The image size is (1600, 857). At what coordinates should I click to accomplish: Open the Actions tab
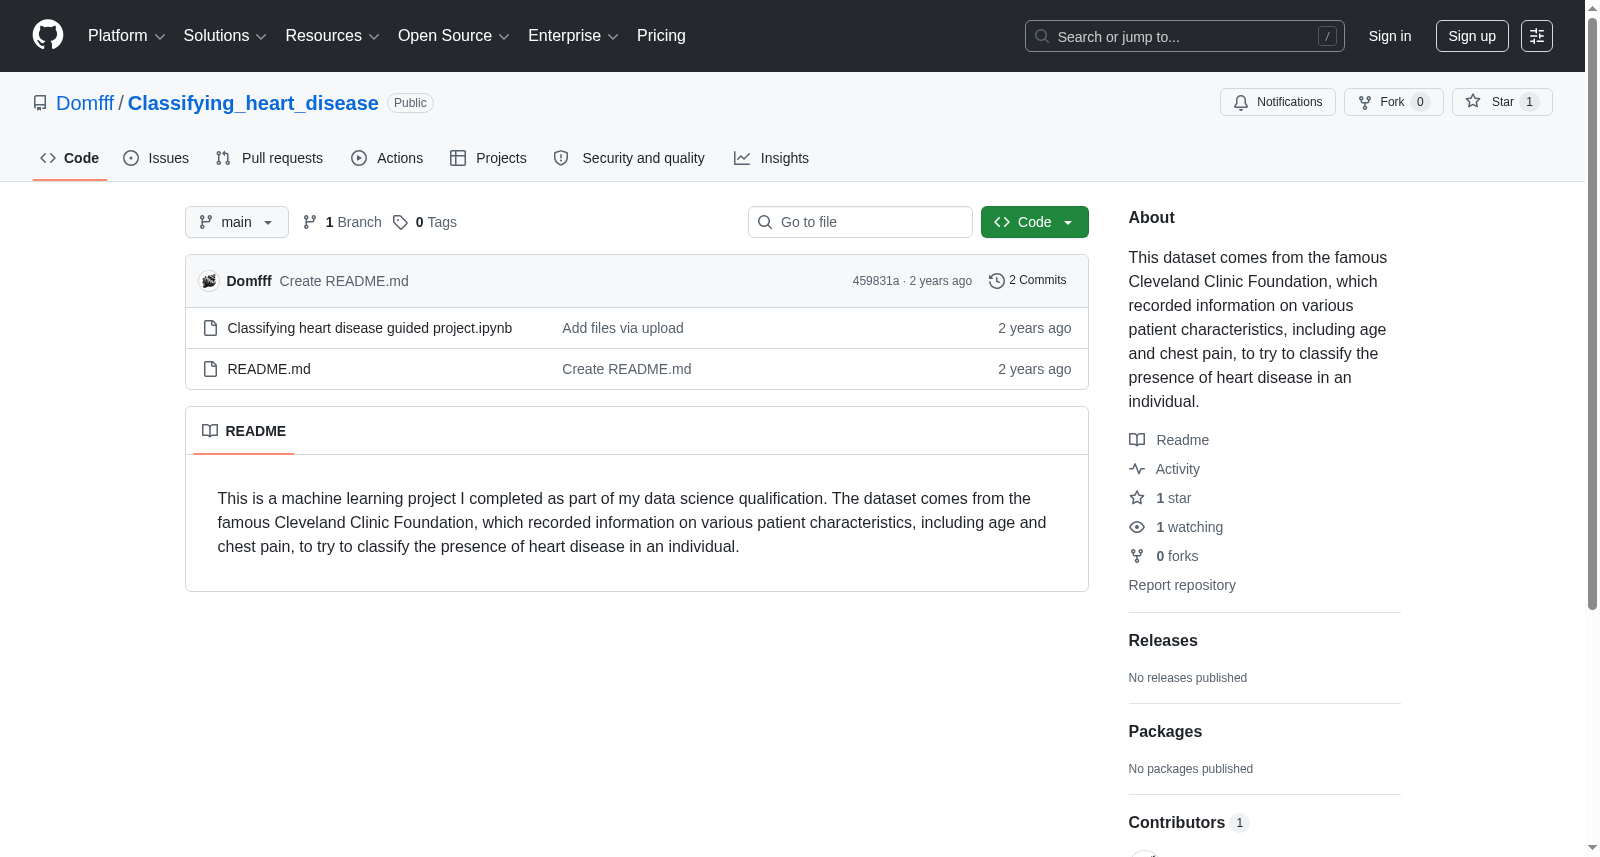click(387, 158)
